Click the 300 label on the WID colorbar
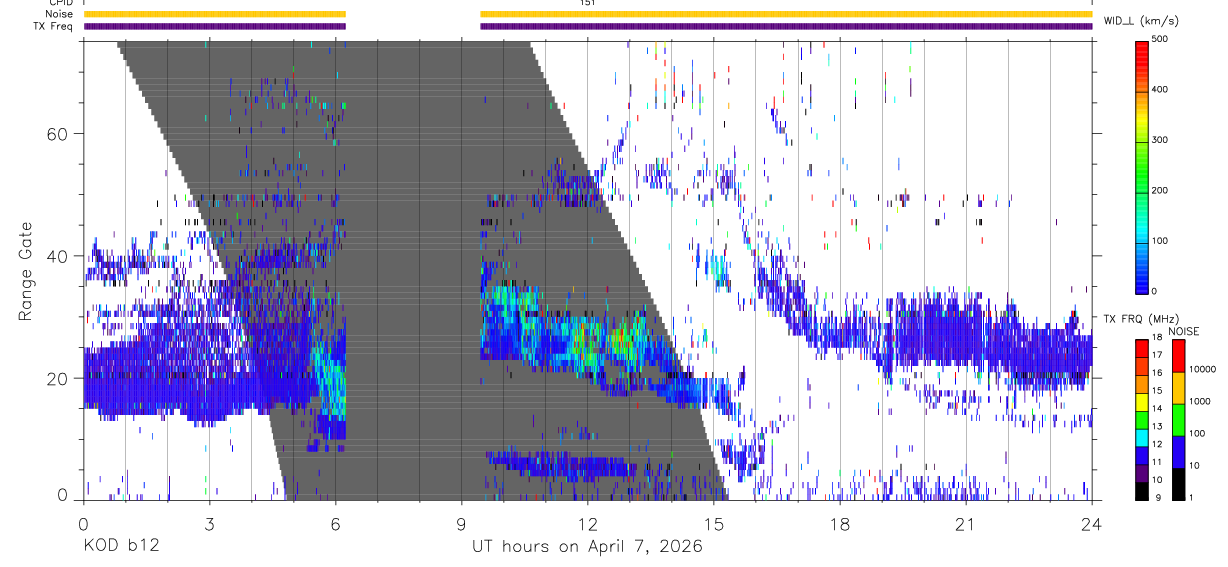Image resolution: width=1228 pixels, height=567 pixels. [1159, 140]
